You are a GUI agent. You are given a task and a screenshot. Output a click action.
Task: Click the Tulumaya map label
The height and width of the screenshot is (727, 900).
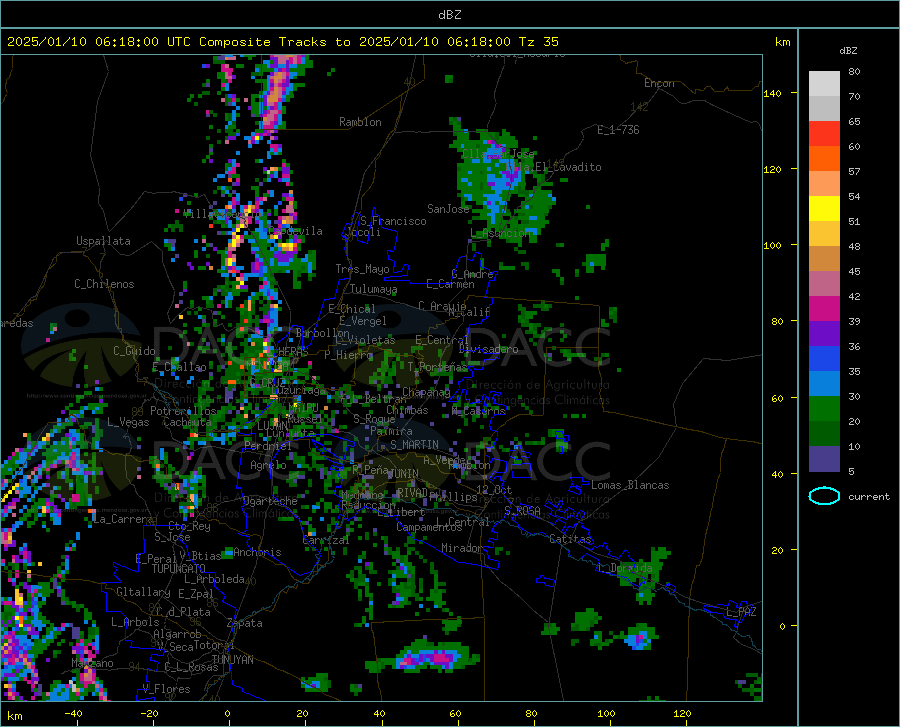373,289
